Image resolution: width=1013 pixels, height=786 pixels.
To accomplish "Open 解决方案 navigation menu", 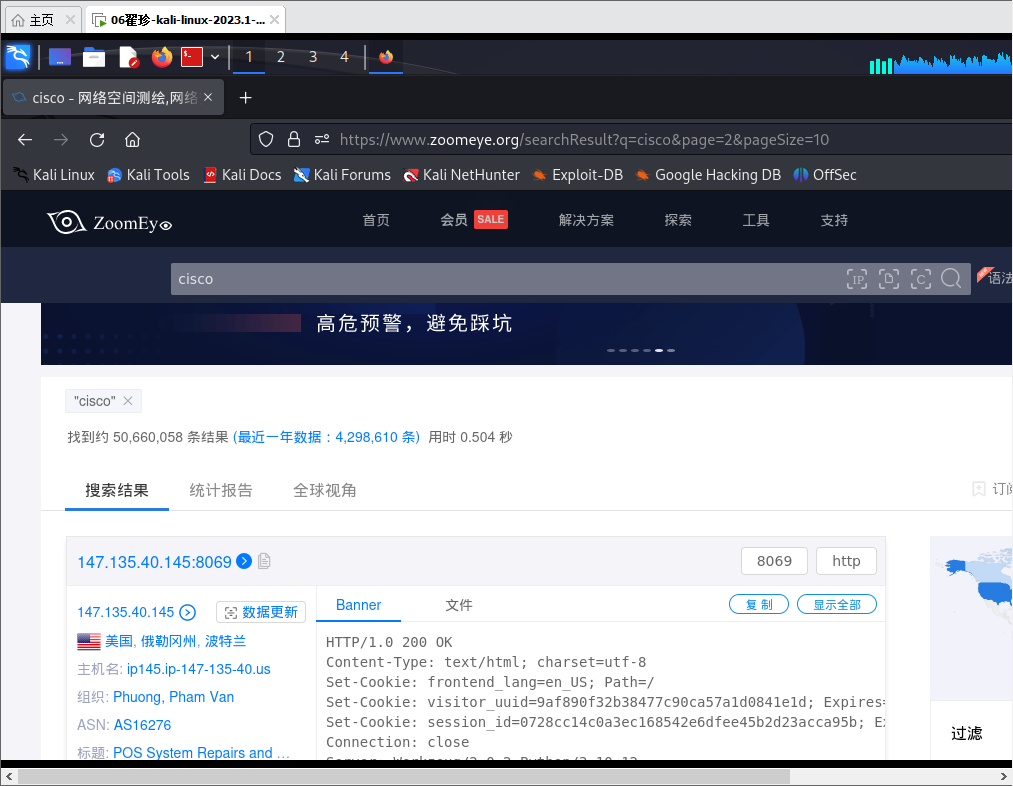I will 586,220.
